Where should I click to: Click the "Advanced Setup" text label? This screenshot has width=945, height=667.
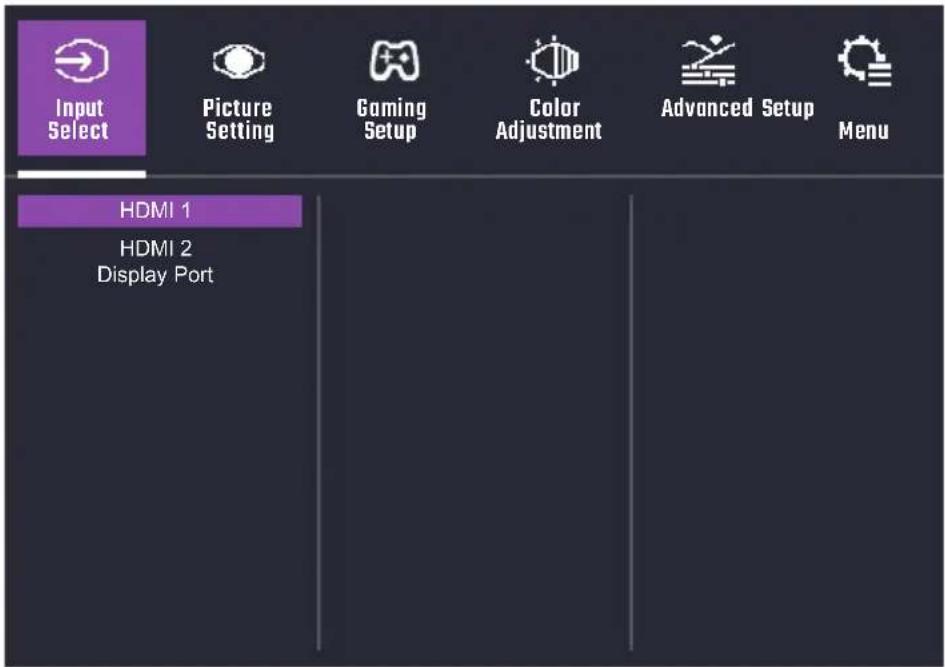click(x=737, y=108)
